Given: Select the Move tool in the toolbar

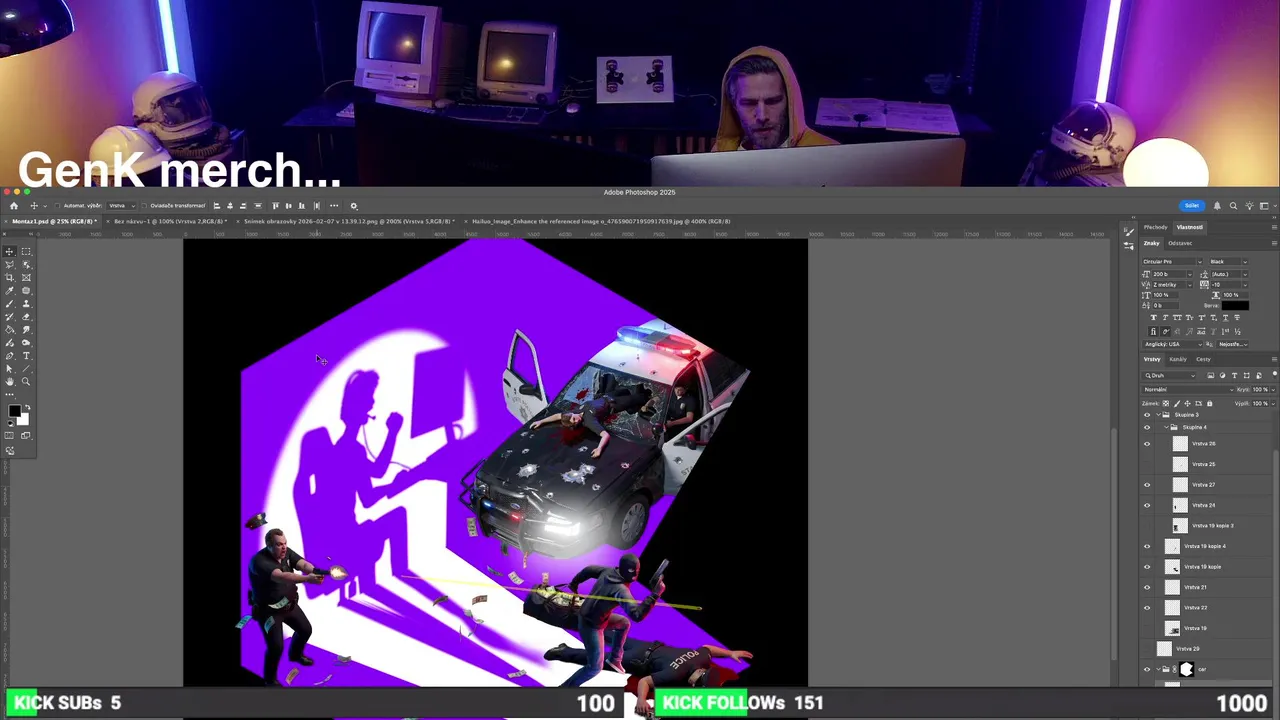Looking at the screenshot, I should click(x=9, y=252).
